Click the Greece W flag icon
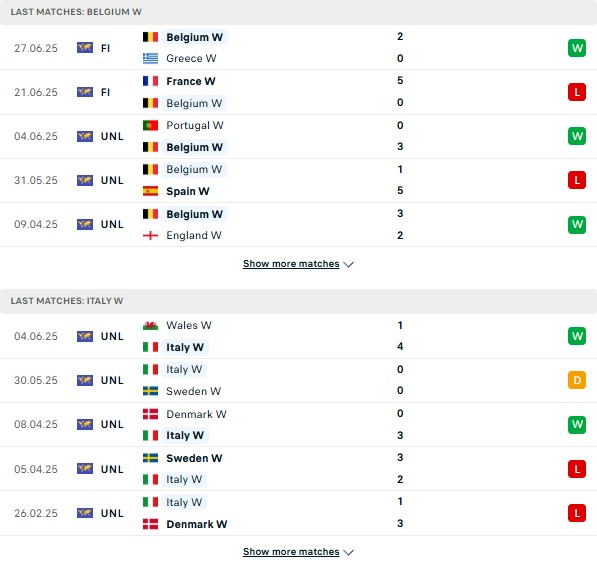The width and height of the screenshot is (597, 569). 150,58
